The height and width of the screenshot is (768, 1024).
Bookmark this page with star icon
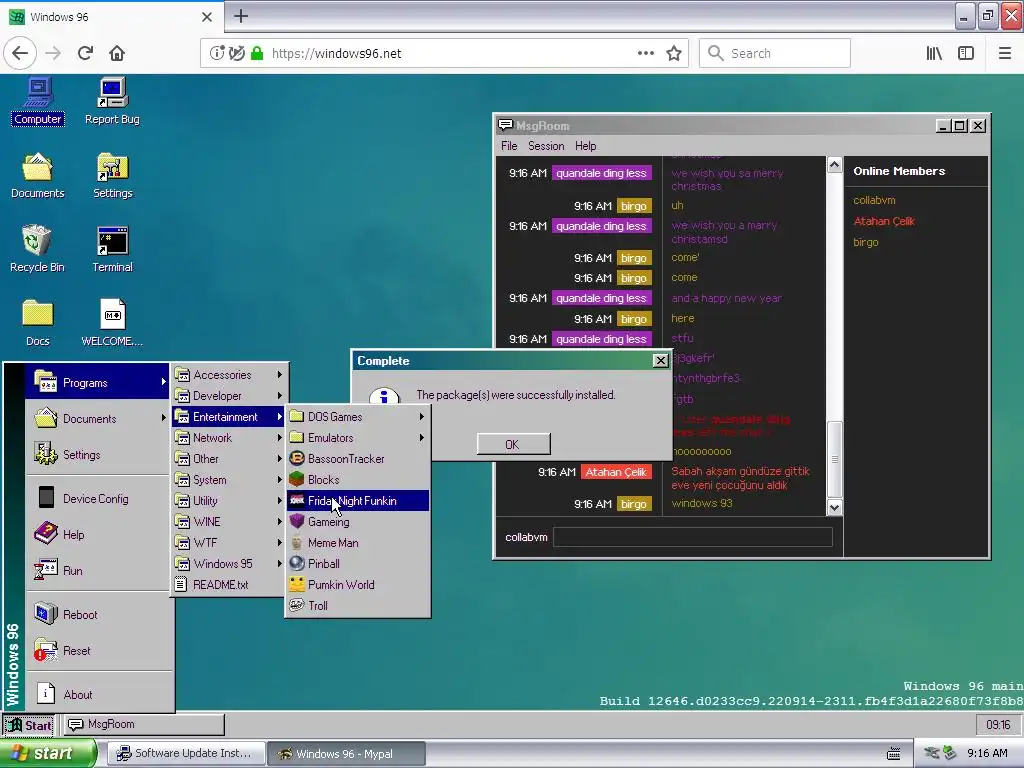674,53
